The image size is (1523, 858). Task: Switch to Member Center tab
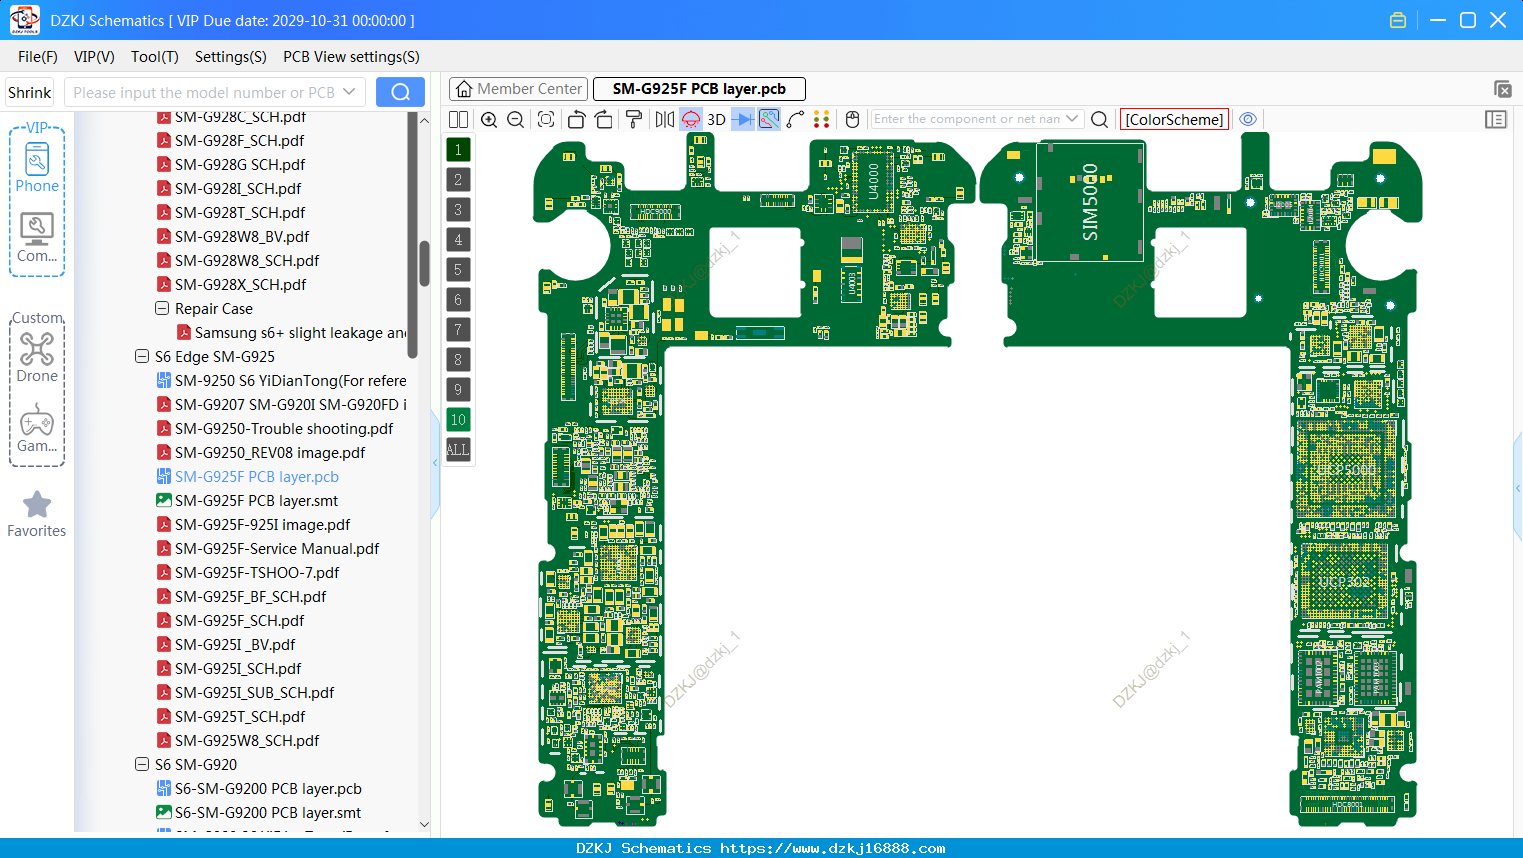pyautogui.click(x=519, y=89)
